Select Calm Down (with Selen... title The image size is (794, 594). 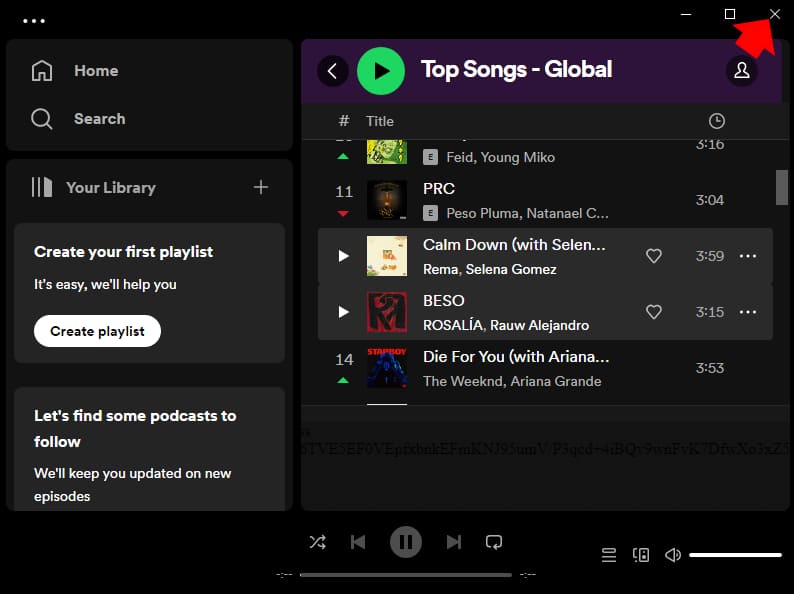click(x=514, y=245)
